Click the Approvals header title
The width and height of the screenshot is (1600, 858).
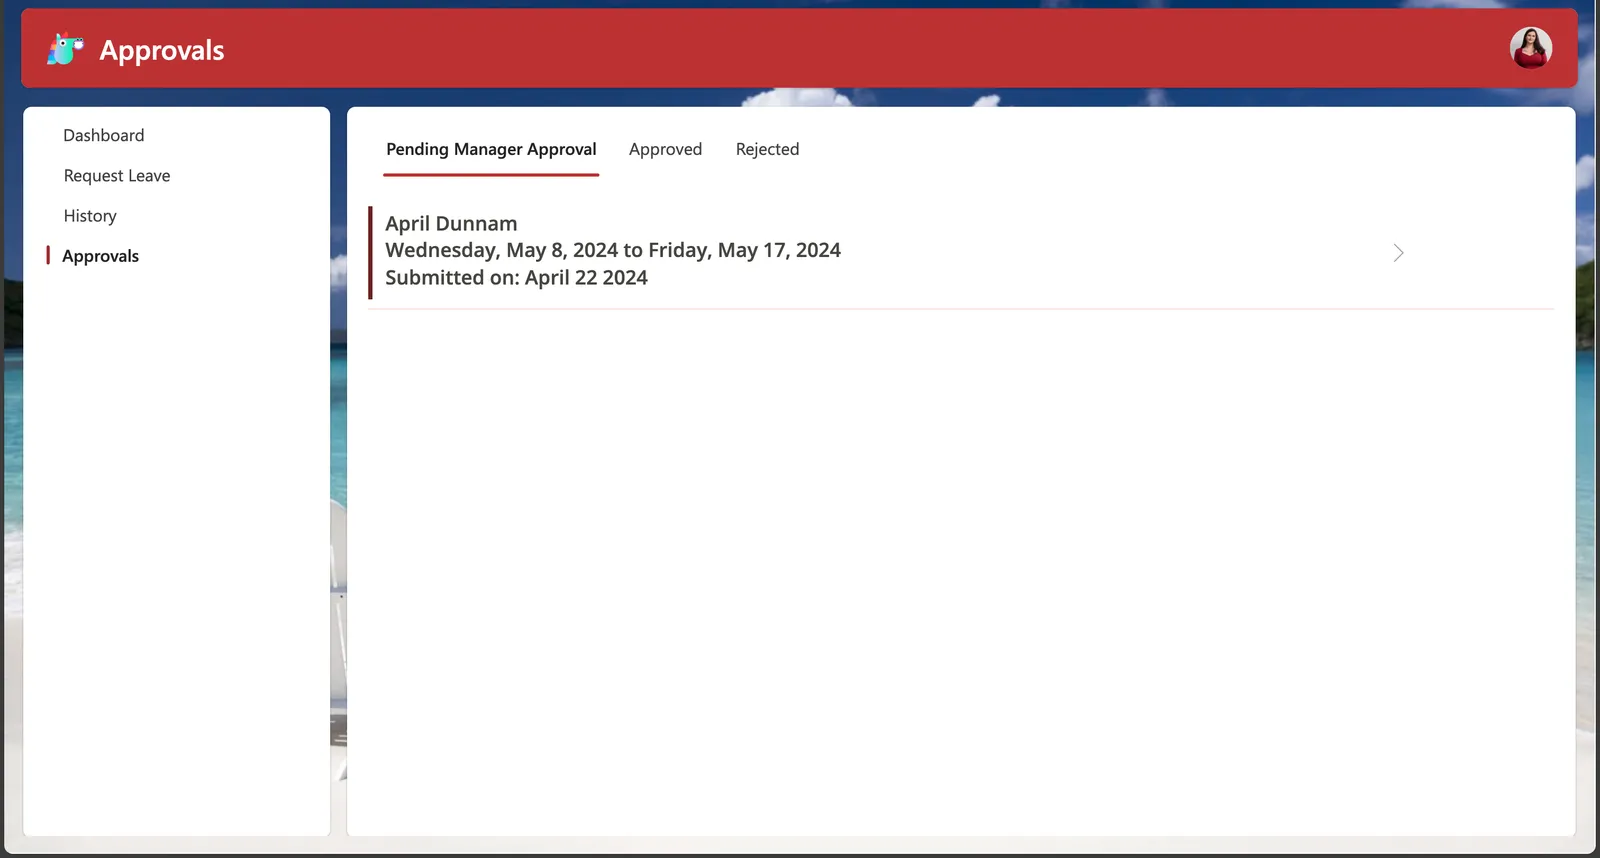pos(162,50)
